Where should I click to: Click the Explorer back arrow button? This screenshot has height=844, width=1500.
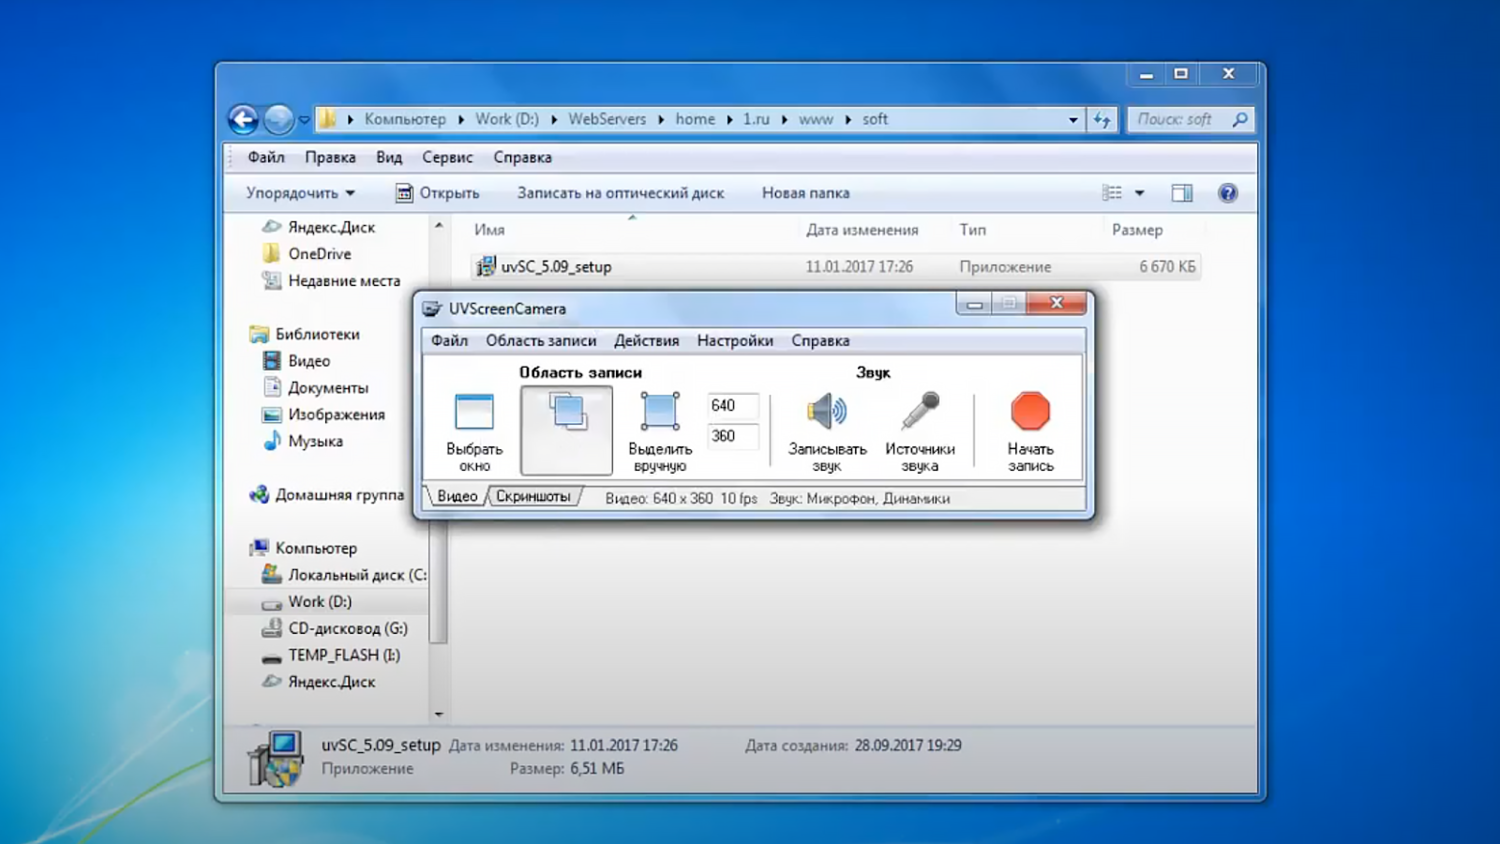point(243,119)
